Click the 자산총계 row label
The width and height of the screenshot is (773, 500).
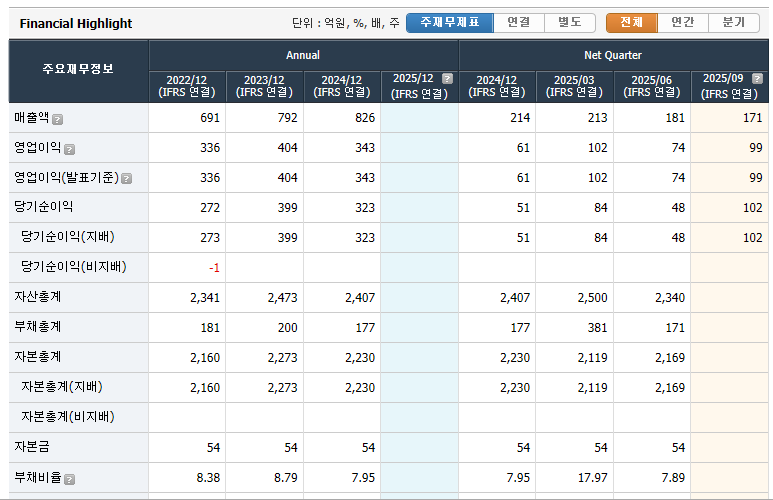point(37,298)
